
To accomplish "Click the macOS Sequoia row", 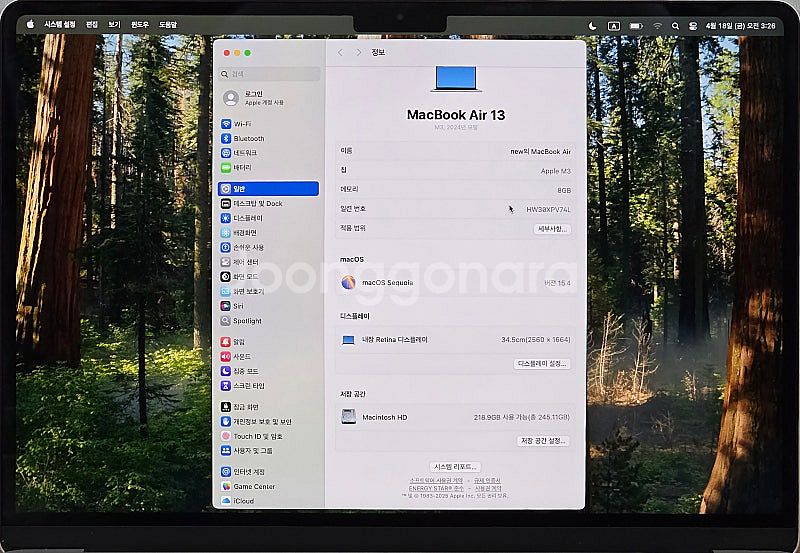I will pos(456,283).
